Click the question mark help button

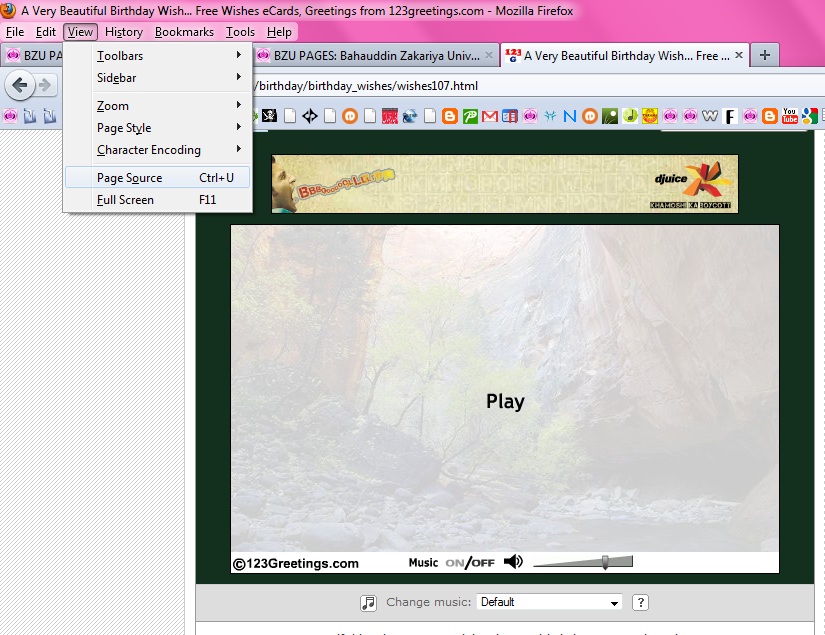641,602
